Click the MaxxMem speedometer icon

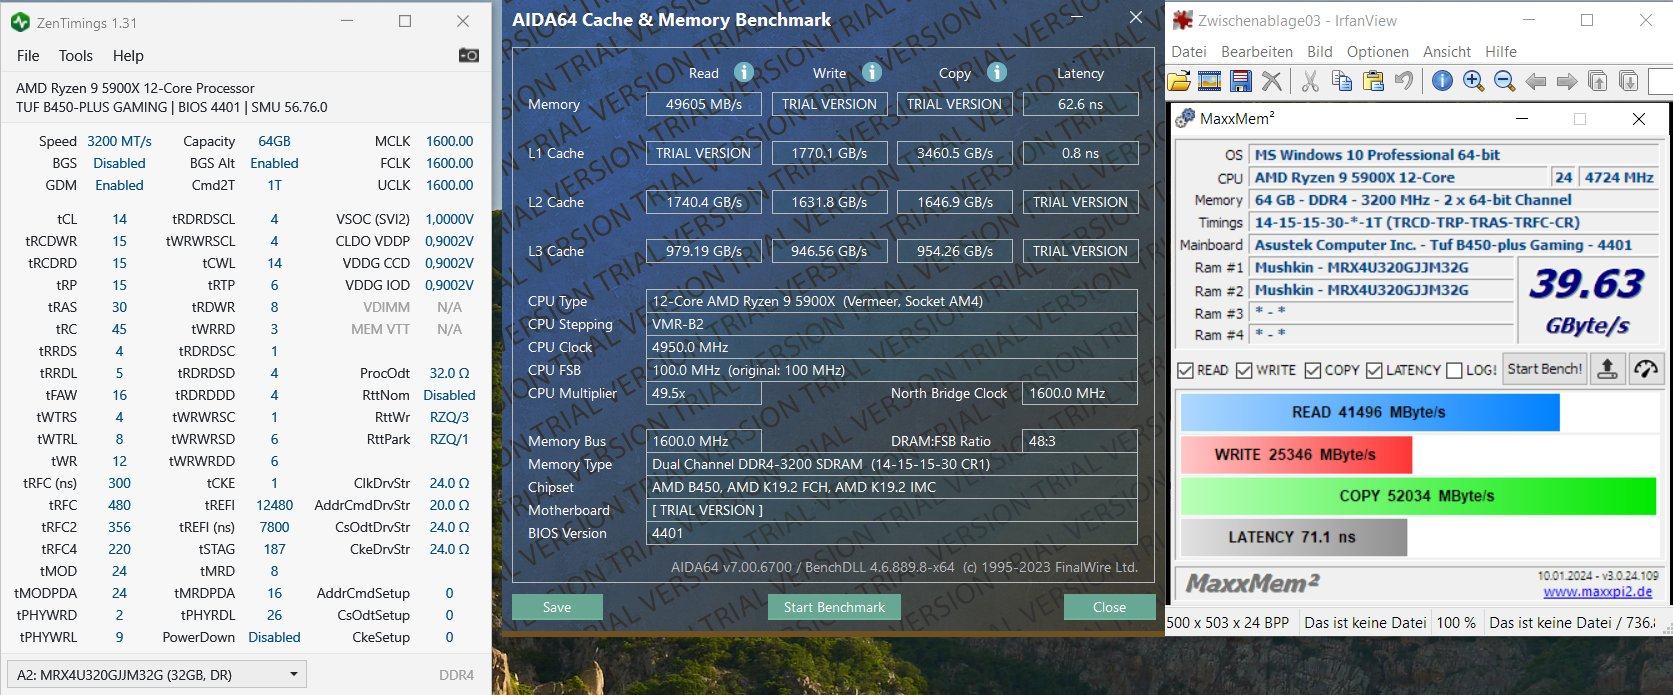[1645, 369]
